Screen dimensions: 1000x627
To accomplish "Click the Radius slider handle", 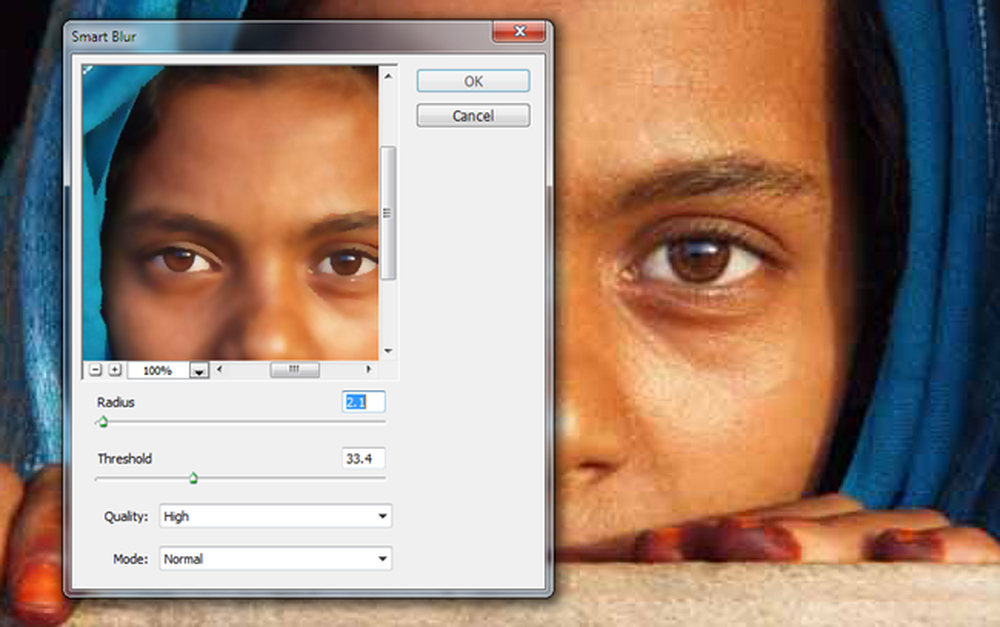I will coord(103,422).
